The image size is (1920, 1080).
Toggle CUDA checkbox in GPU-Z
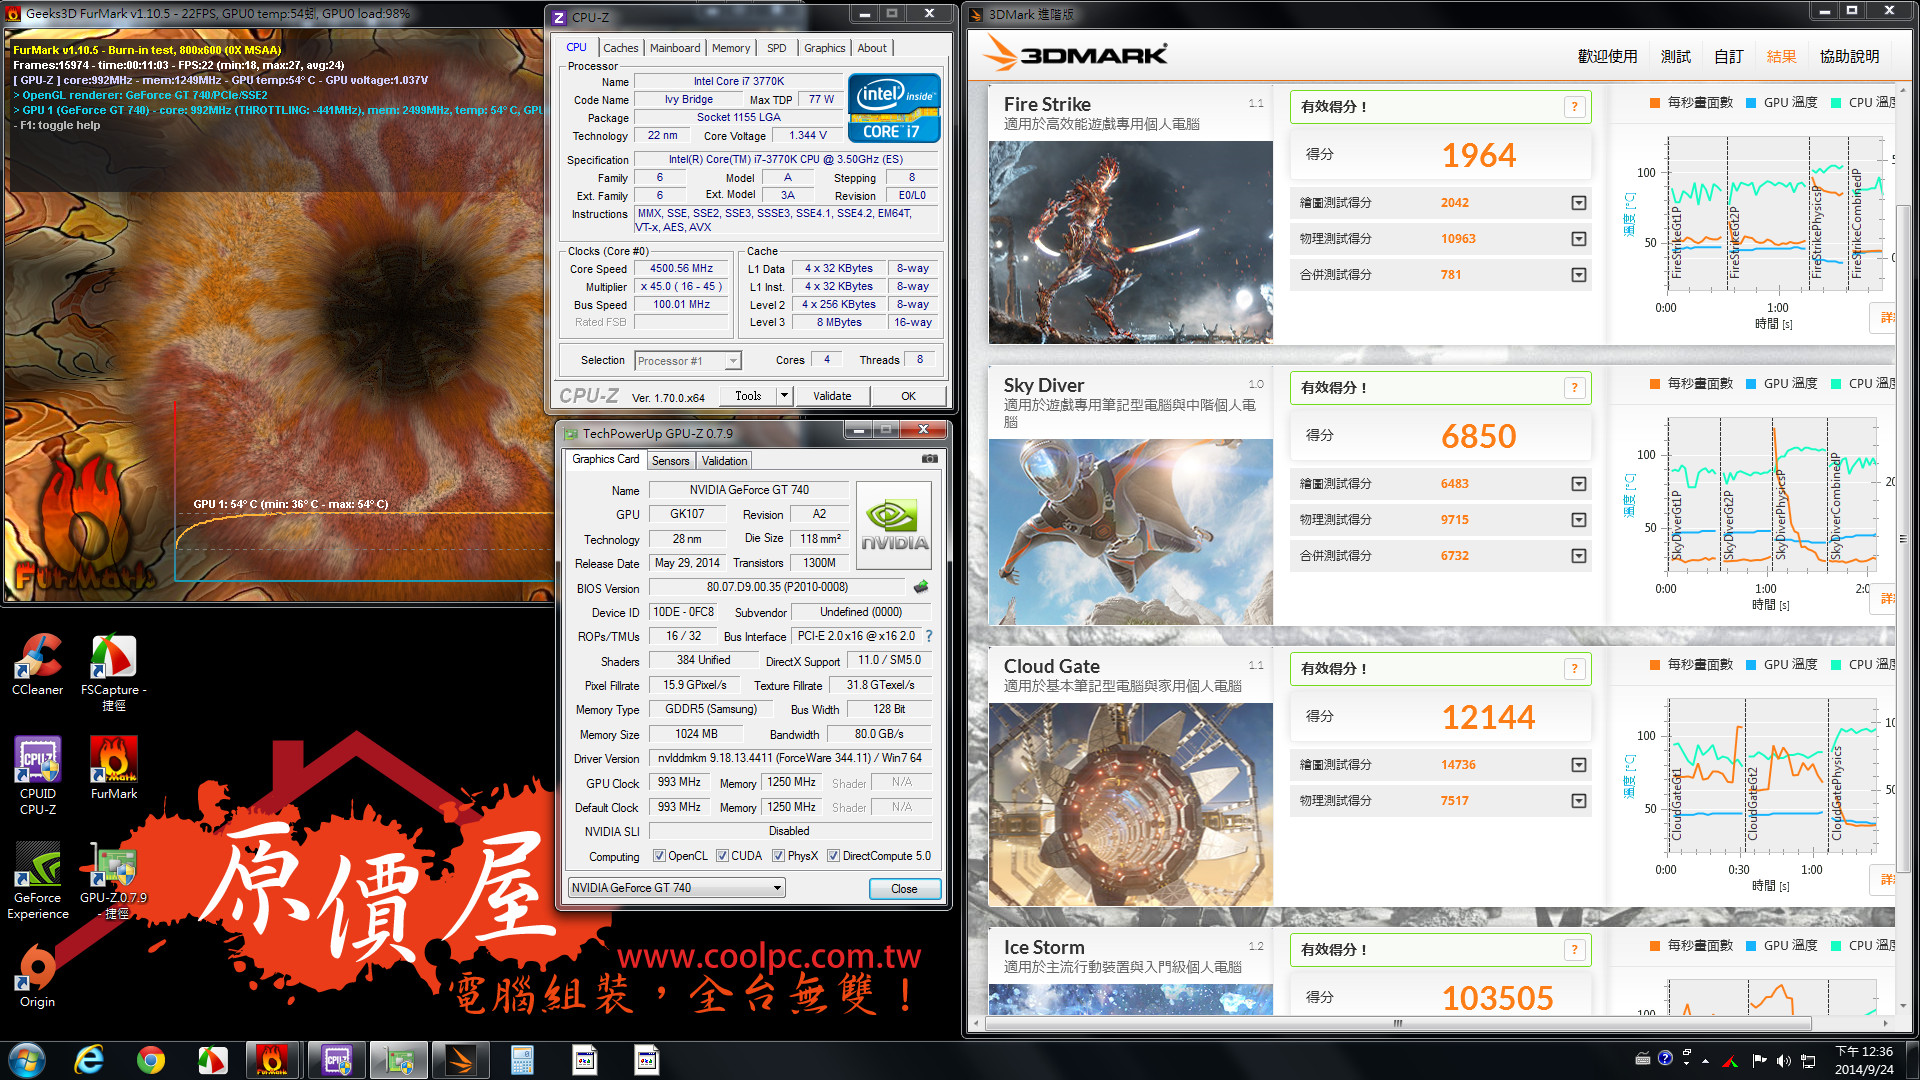[x=722, y=856]
